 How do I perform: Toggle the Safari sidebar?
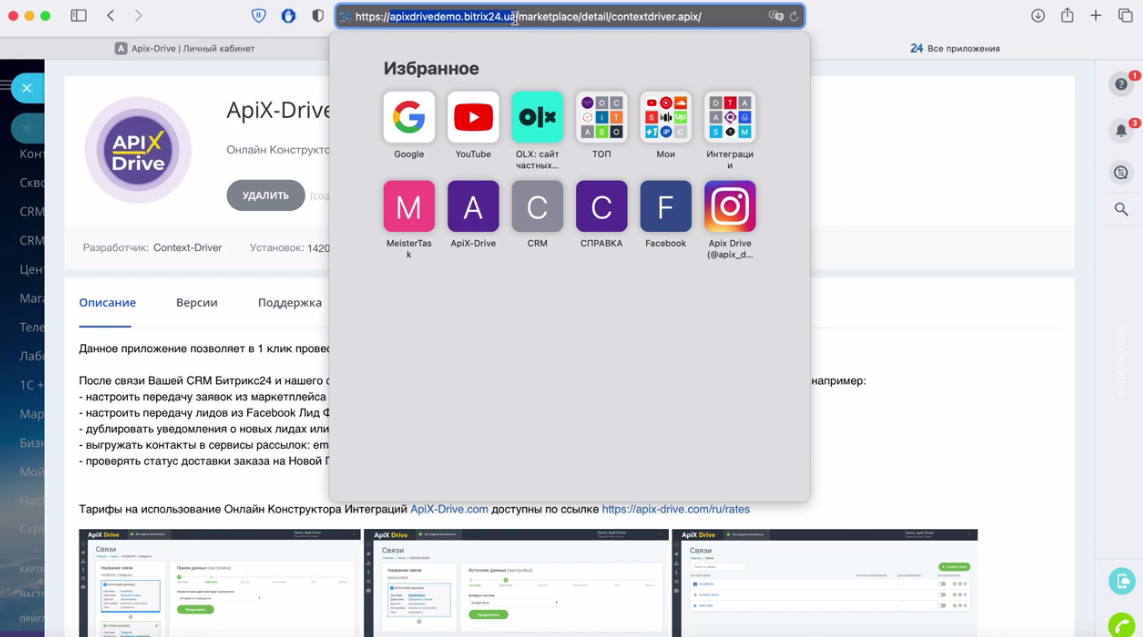click(79, 15)
